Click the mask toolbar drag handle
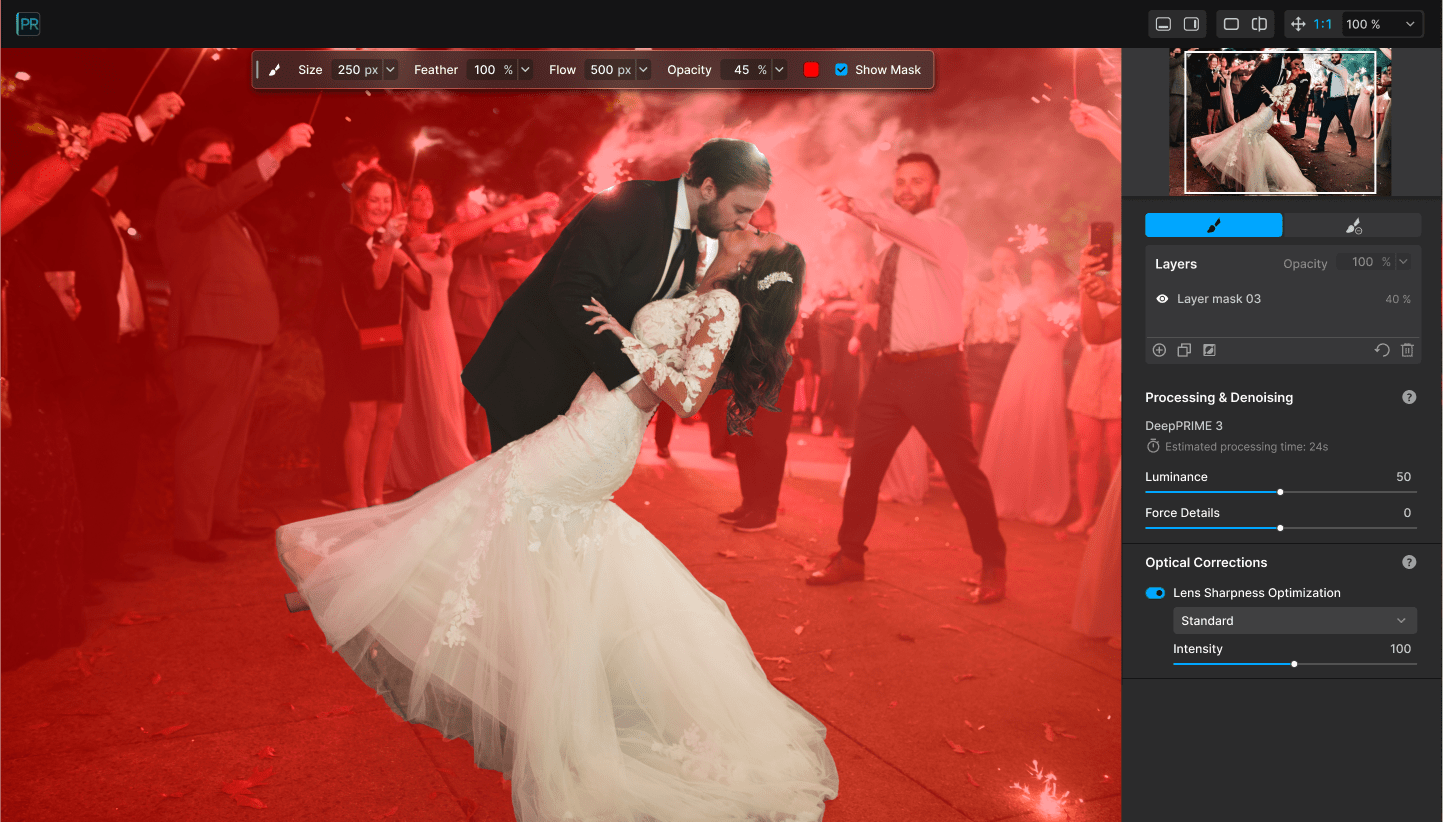 [257, 70]
